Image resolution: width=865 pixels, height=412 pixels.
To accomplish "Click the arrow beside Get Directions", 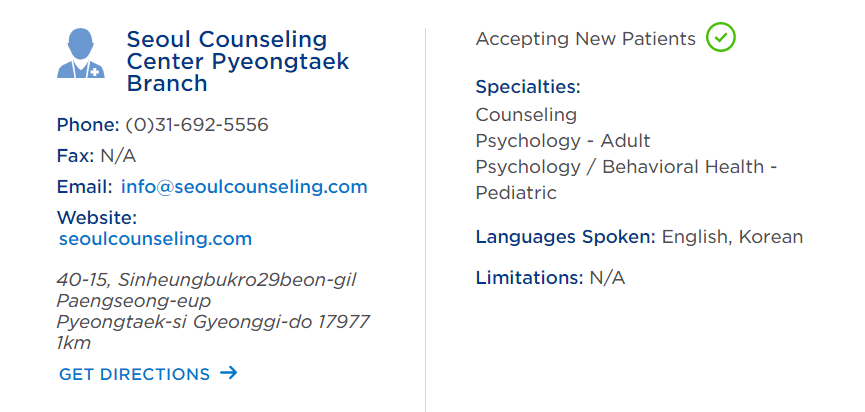I will coord(228,373).
